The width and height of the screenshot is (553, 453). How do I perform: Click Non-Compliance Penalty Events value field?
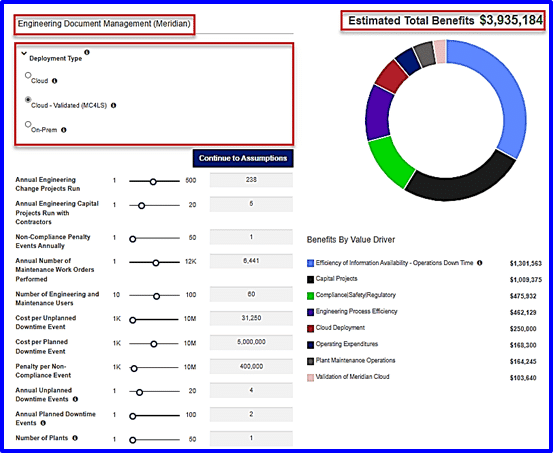[x=251, y=237]
